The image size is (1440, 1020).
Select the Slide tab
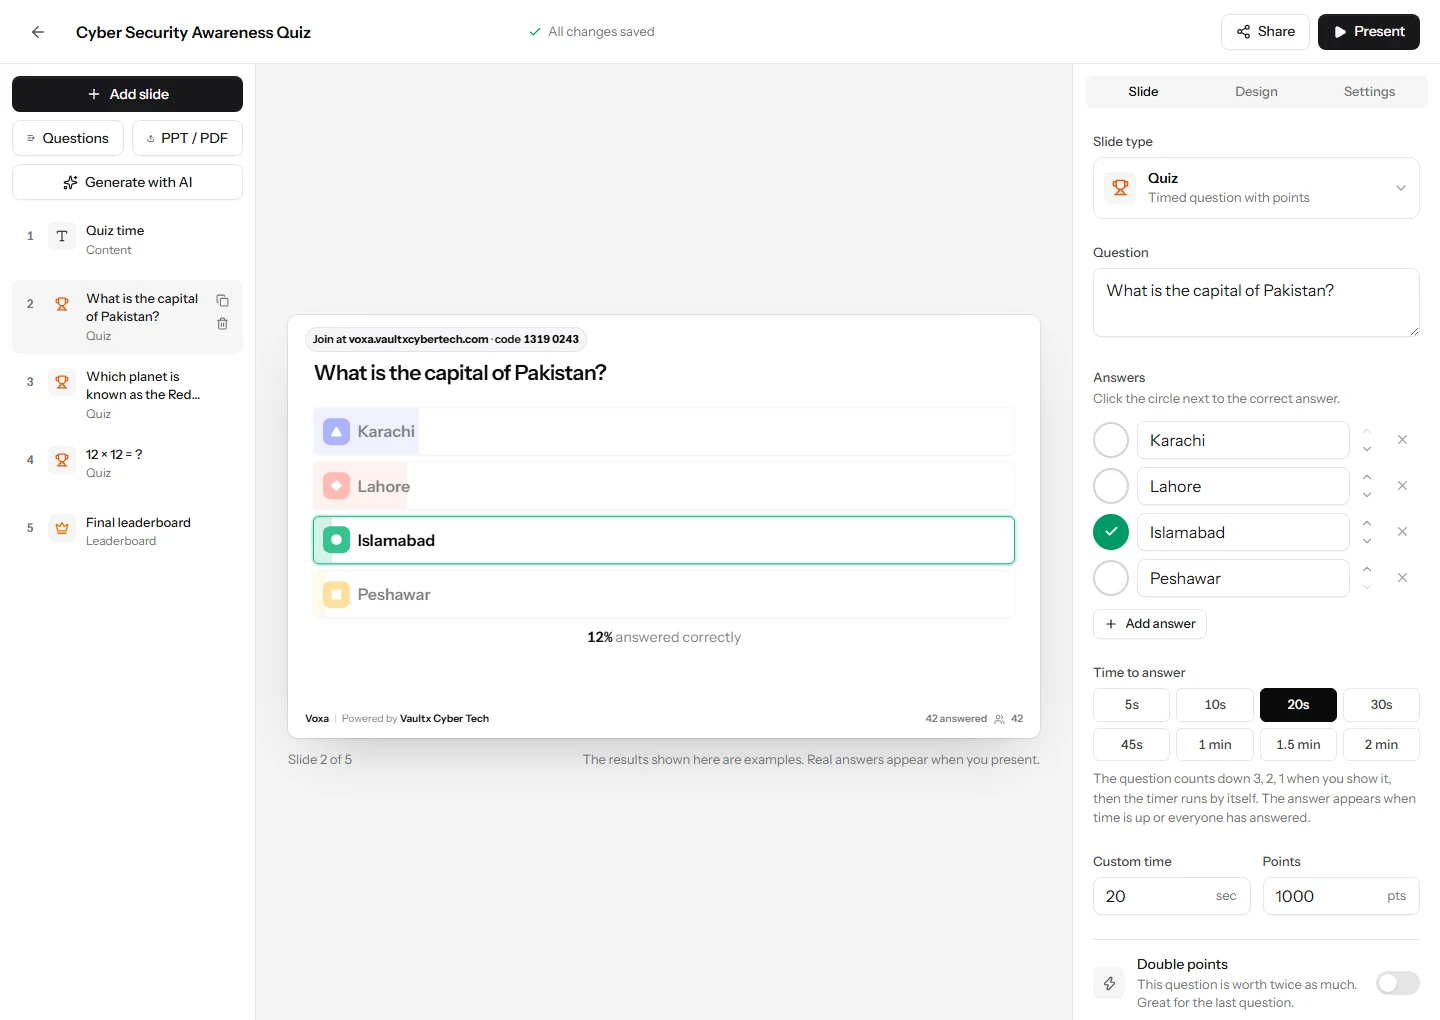[1143, 92]
